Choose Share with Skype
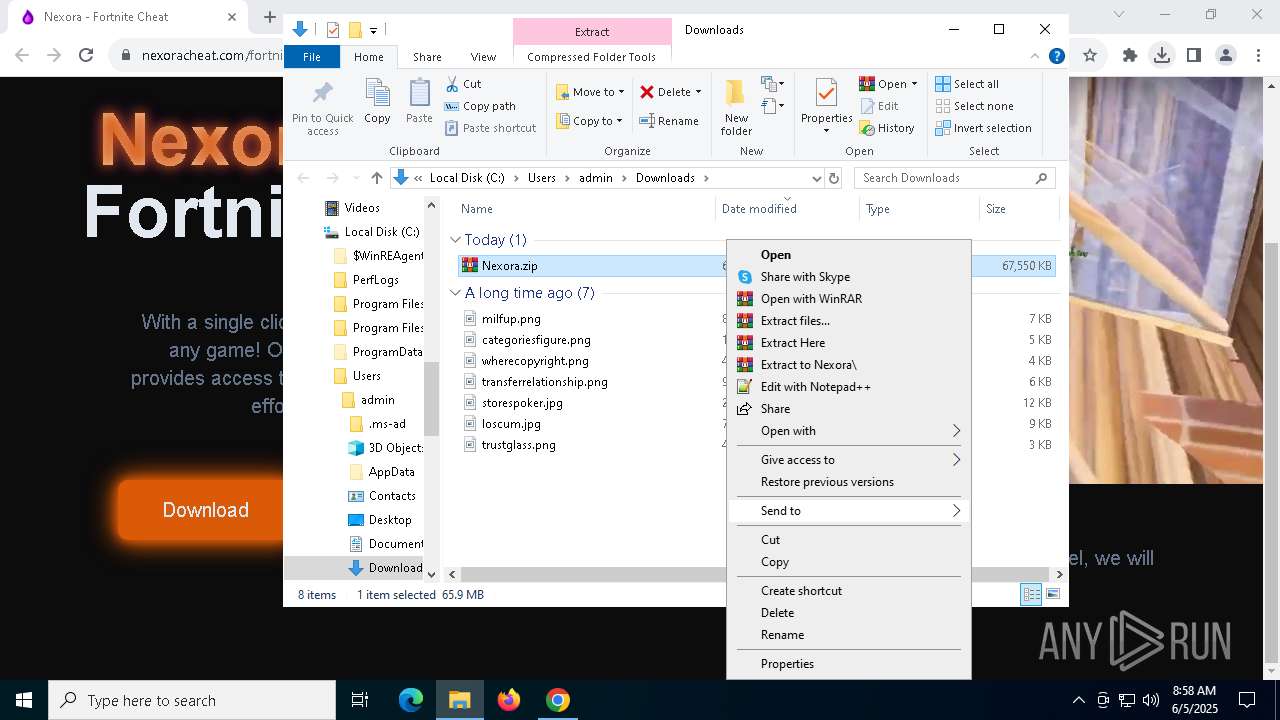The image size is (1280, 720). (x=848, y=277)
